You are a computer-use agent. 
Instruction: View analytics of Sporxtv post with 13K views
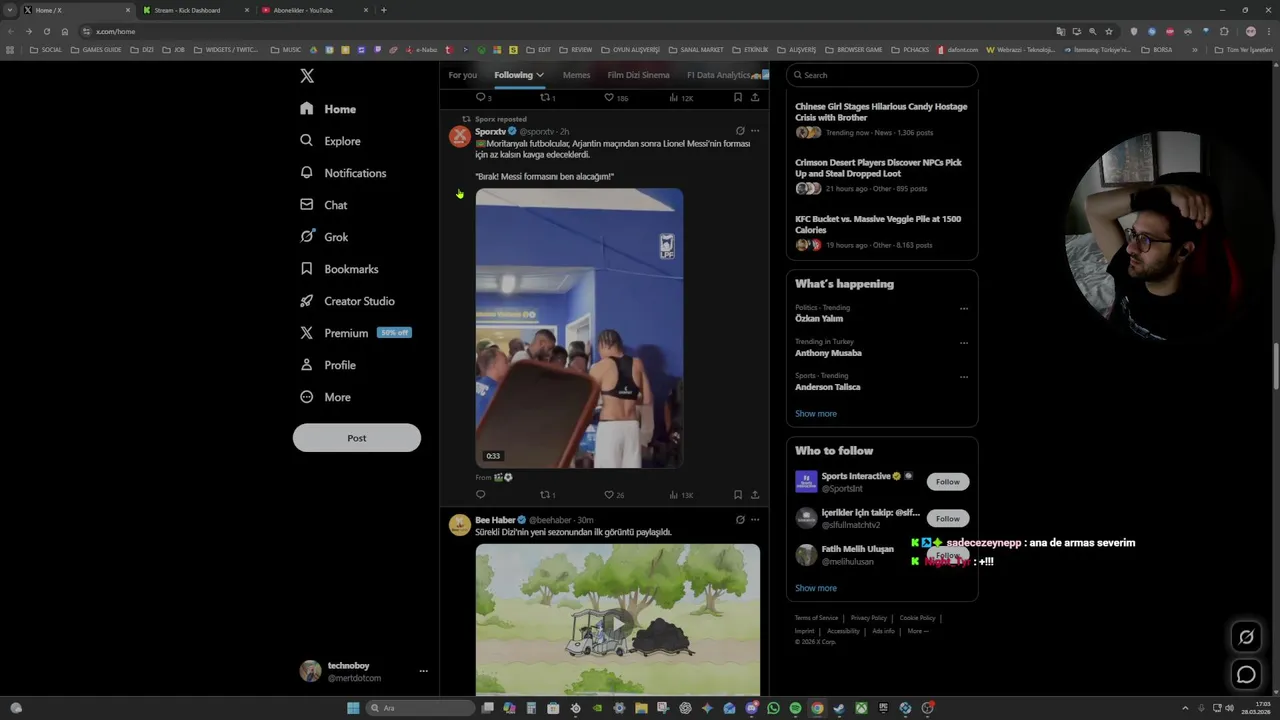681,495
